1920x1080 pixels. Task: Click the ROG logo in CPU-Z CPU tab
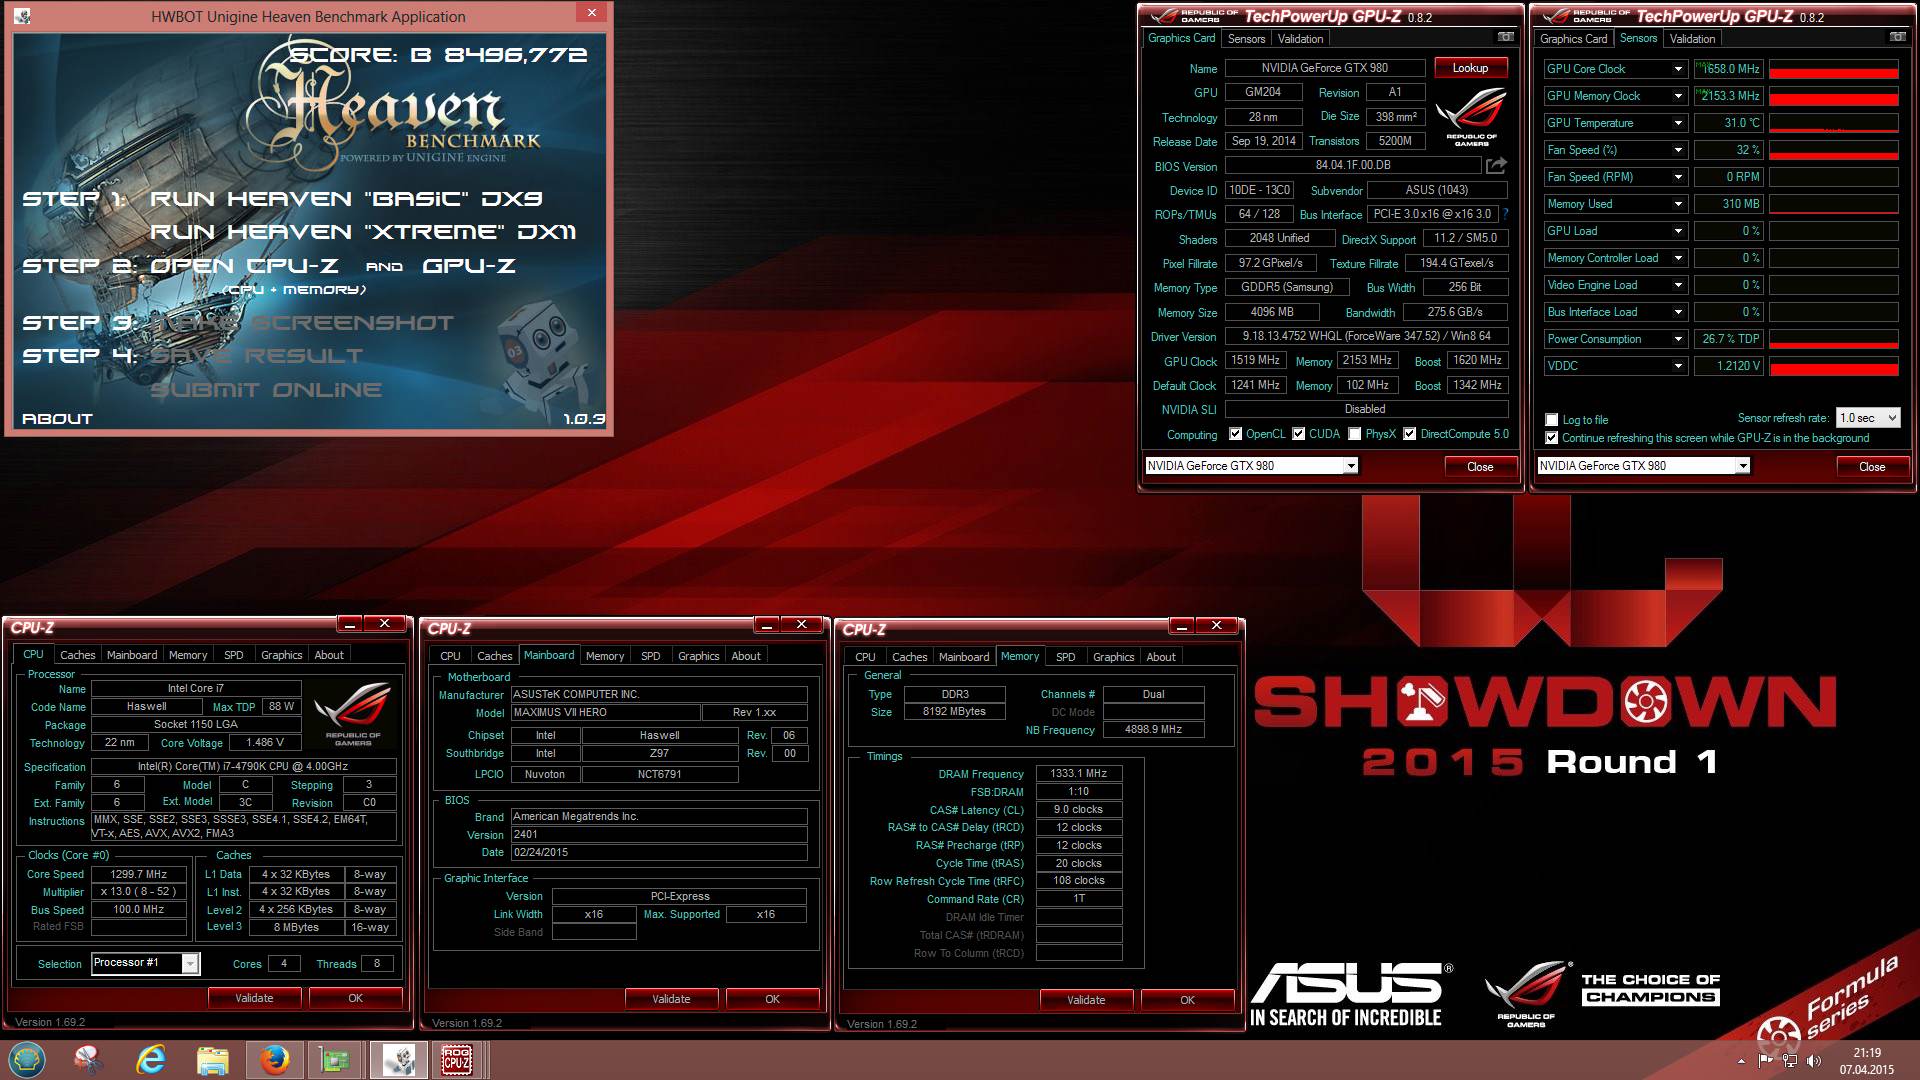coord(353,713)
